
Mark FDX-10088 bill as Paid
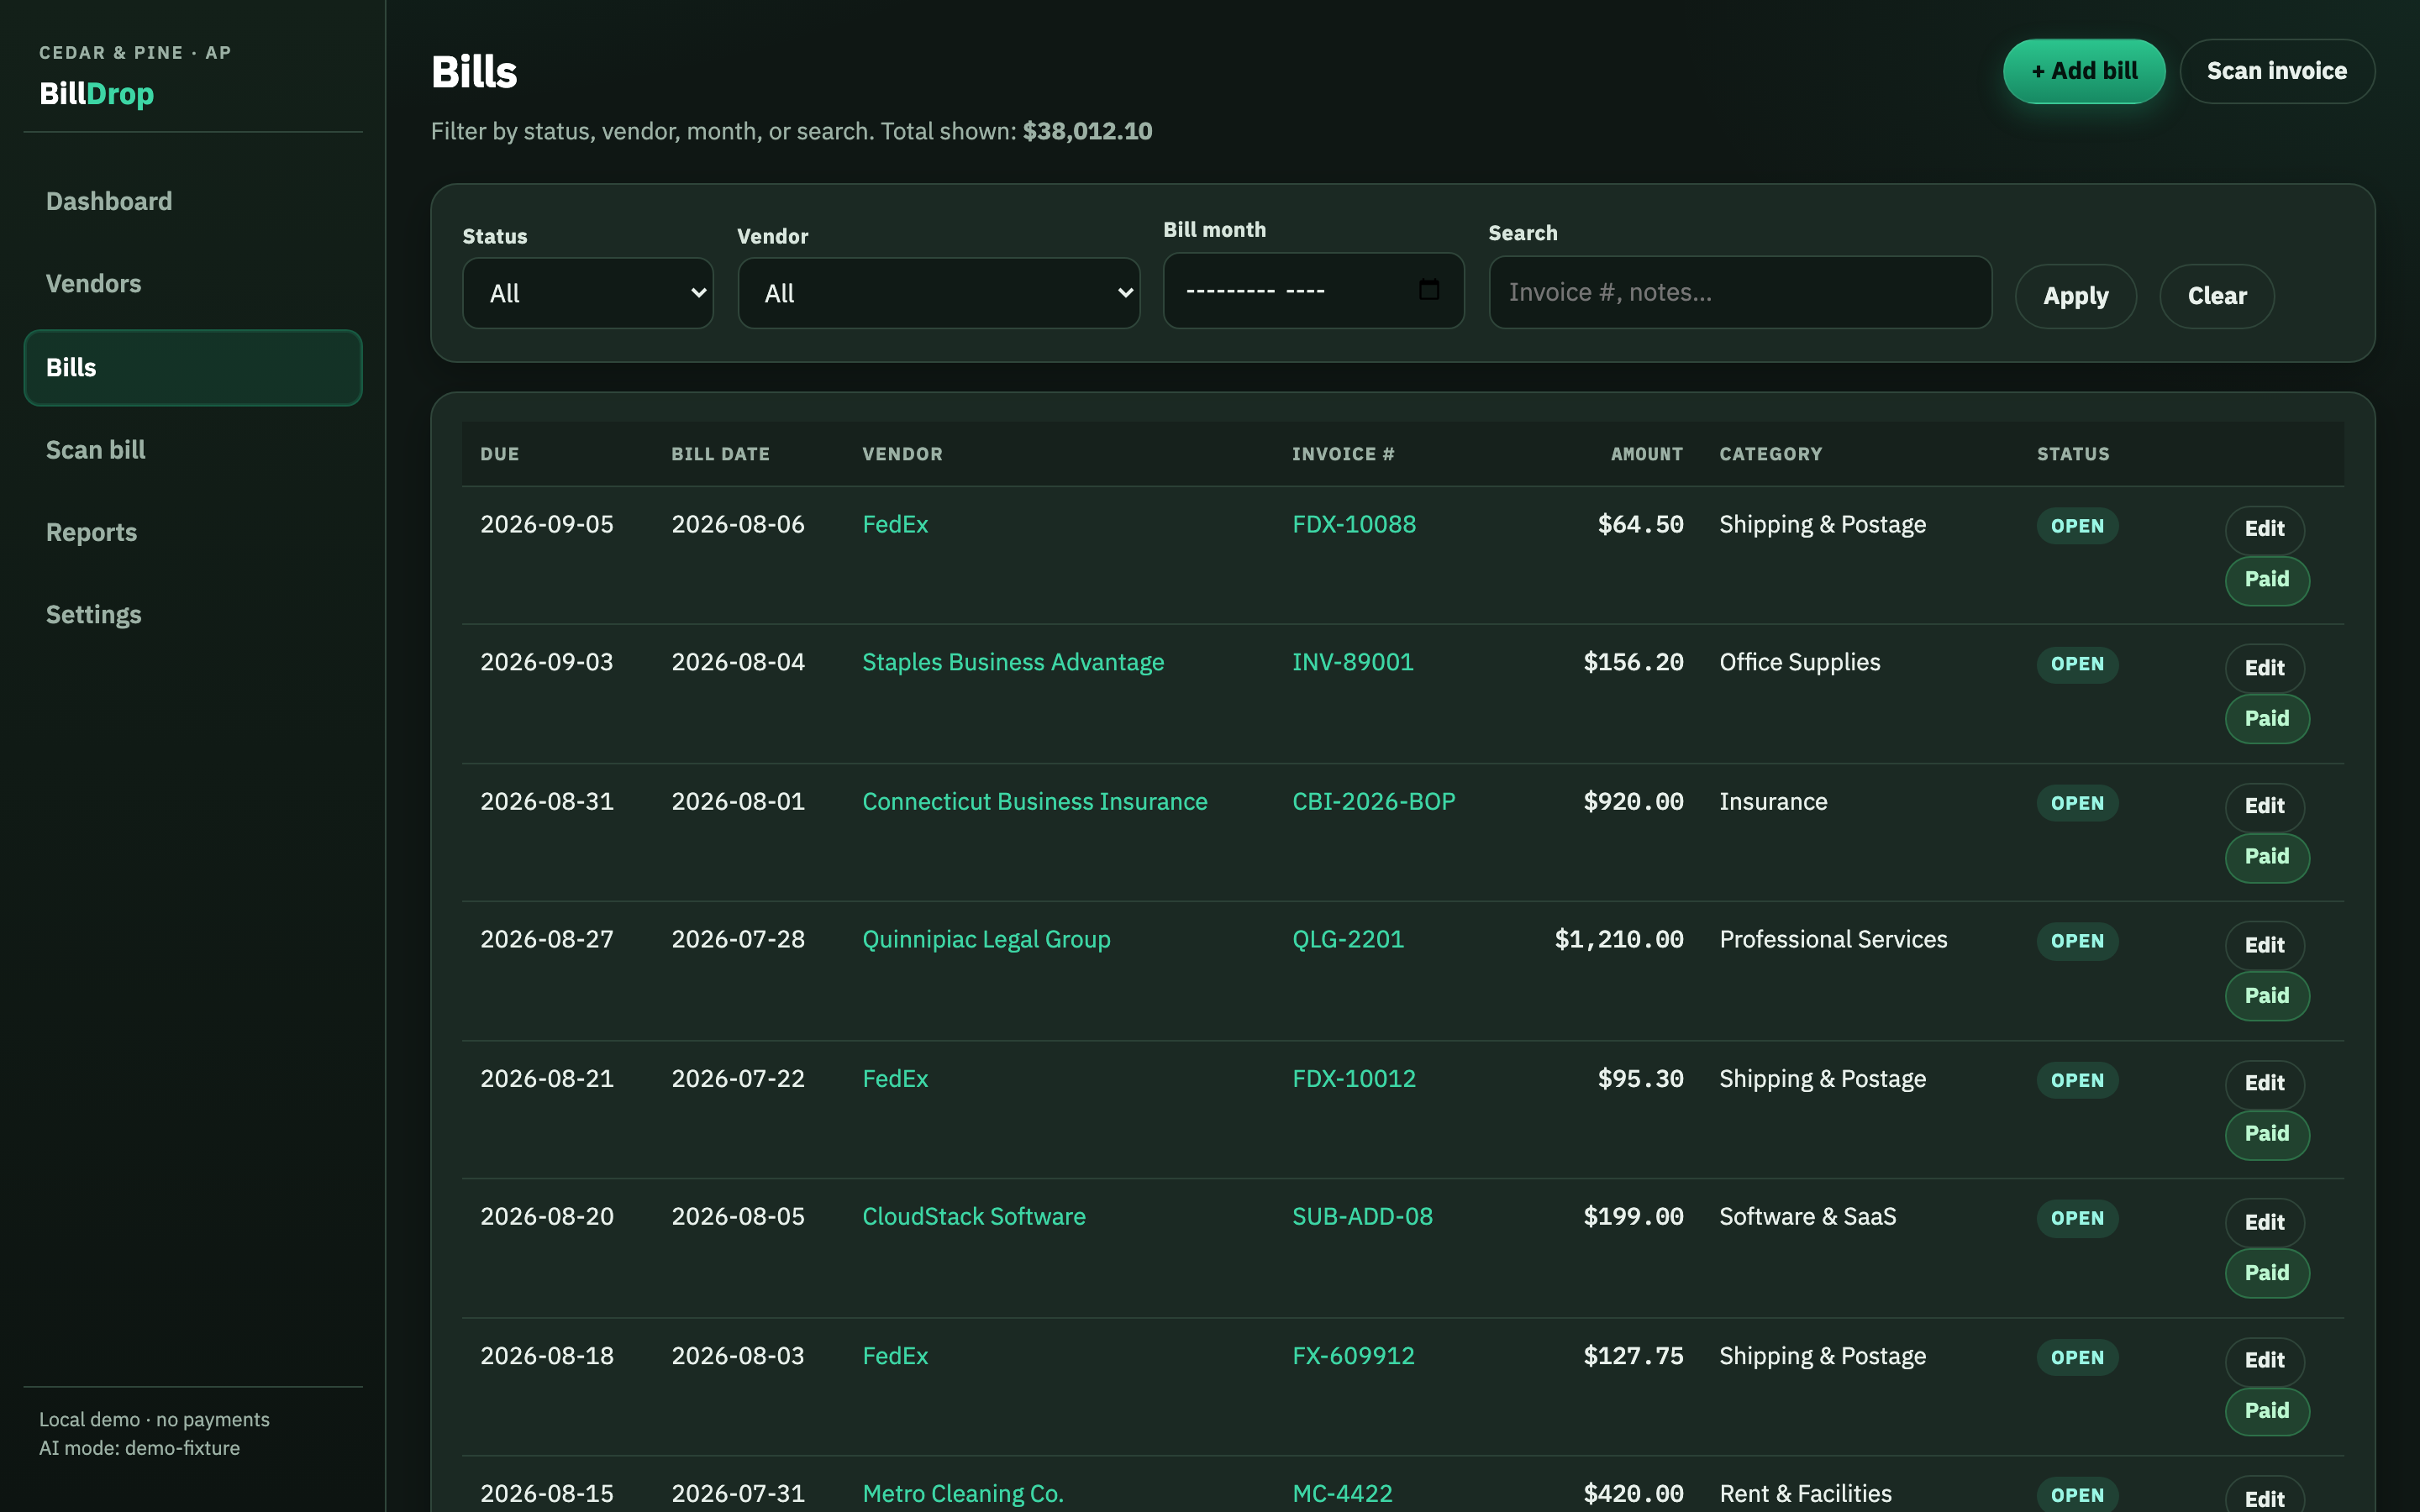tap(2267, 580)
